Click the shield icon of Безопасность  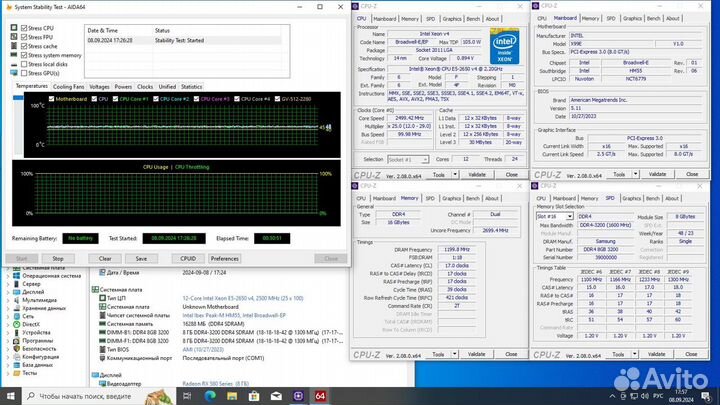click(17, 349)
